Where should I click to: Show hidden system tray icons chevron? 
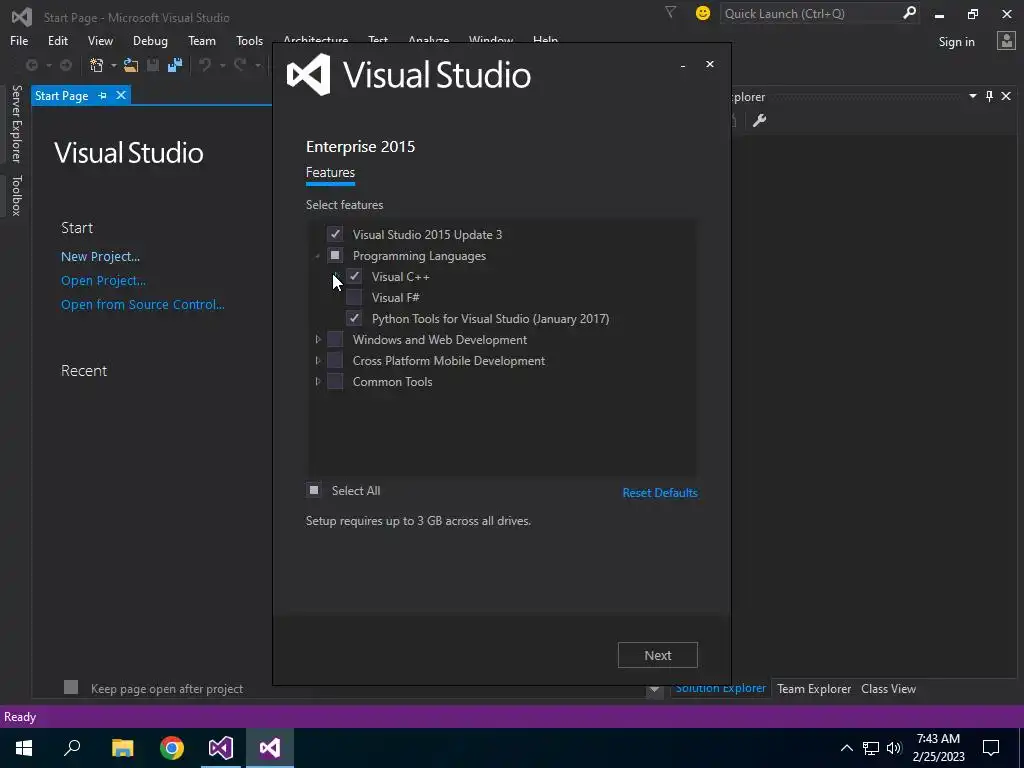click(x=846, y=748)
